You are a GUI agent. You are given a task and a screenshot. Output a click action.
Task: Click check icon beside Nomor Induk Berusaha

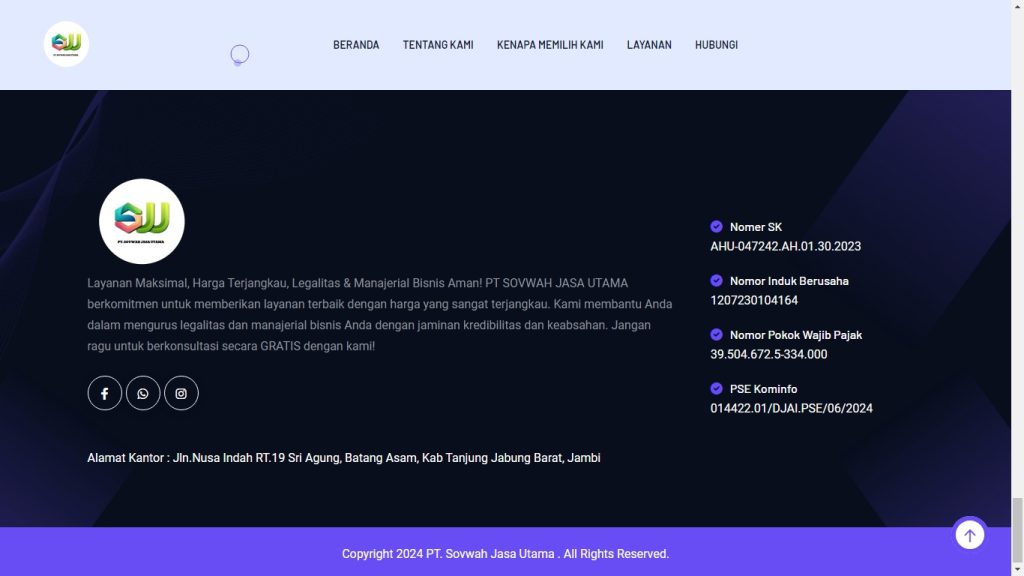pos(716,281)
